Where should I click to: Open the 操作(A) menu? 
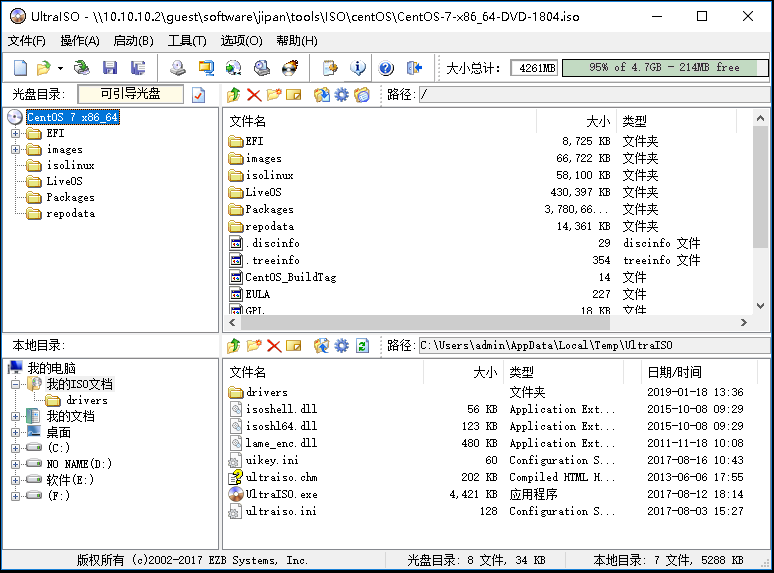[80, 40]
